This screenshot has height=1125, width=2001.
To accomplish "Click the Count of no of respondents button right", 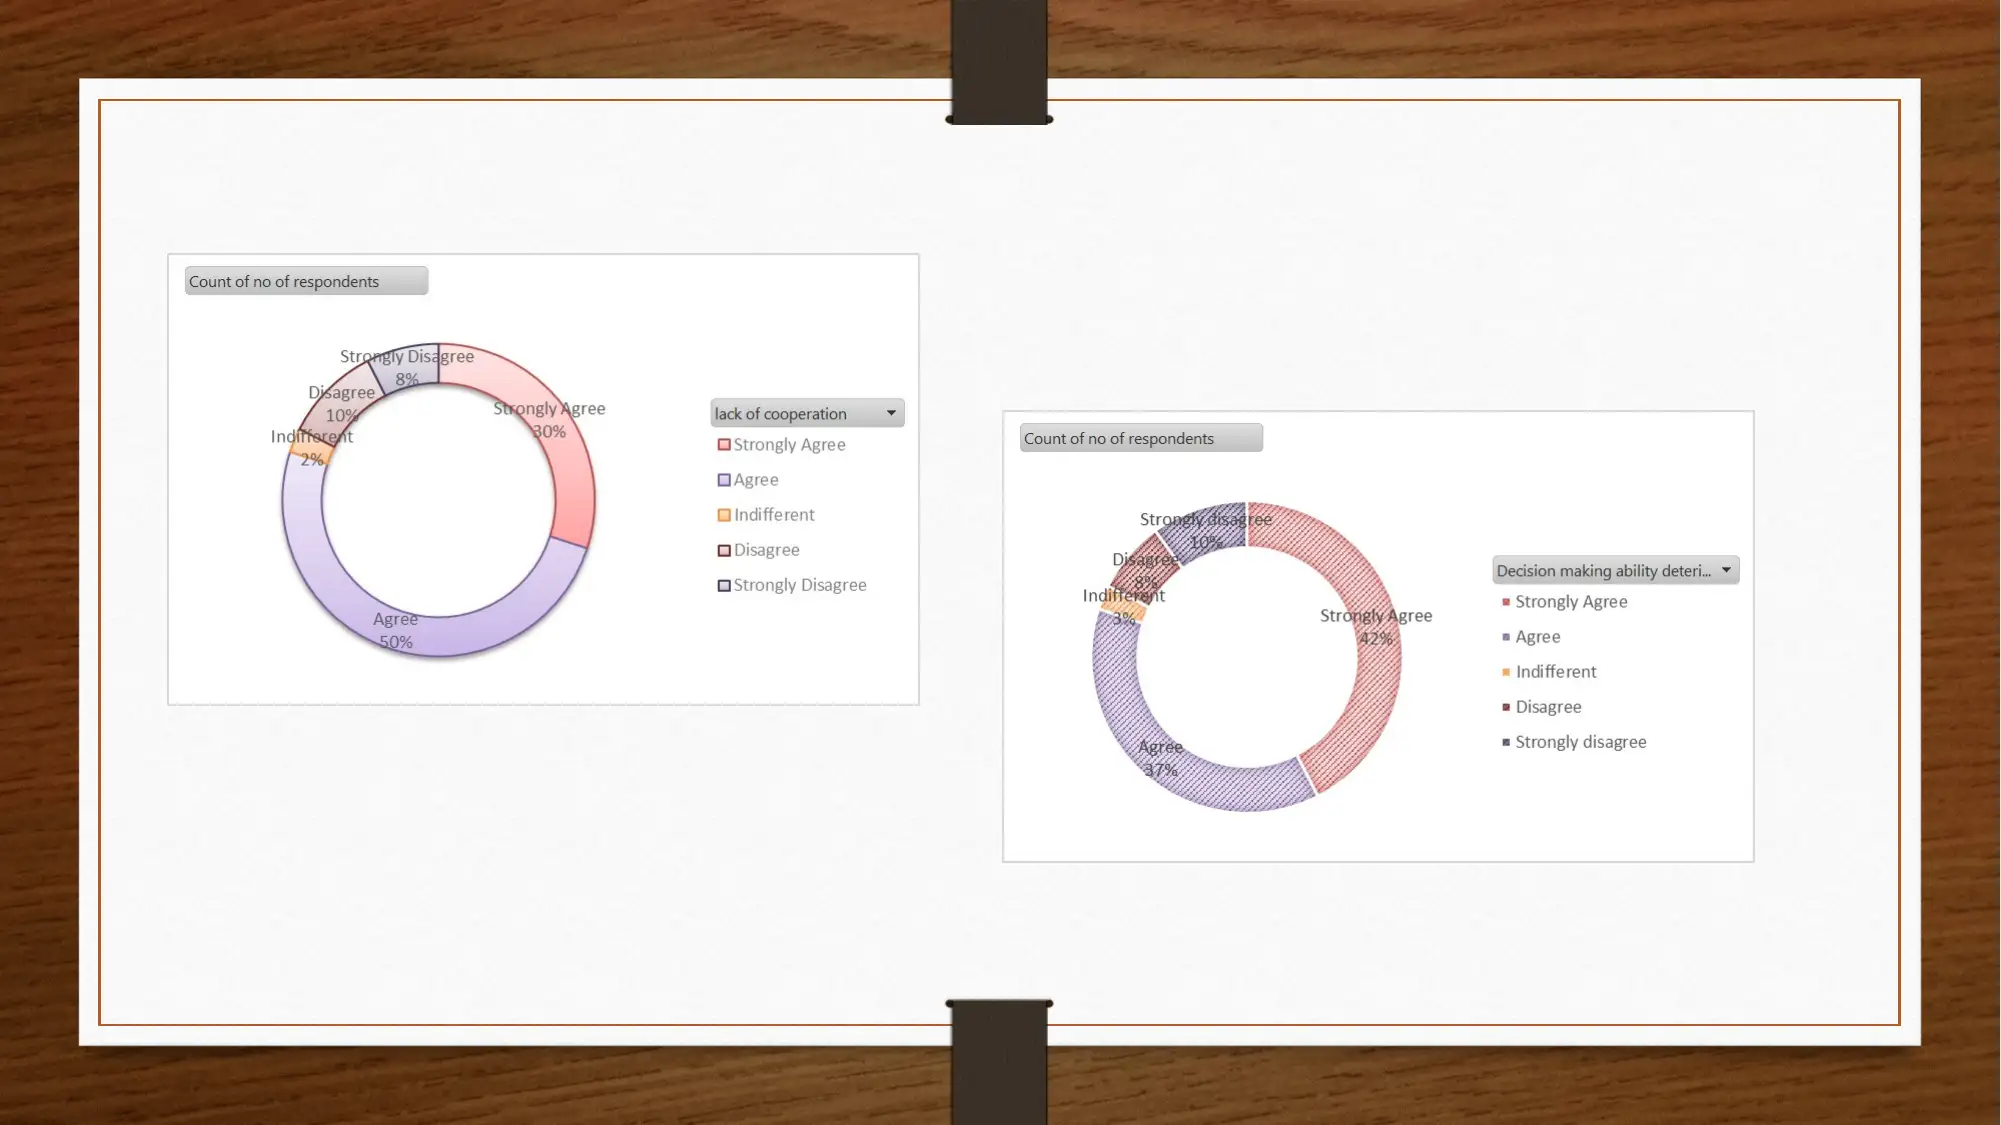I will pyautogui.click(x=1138, y=438).
